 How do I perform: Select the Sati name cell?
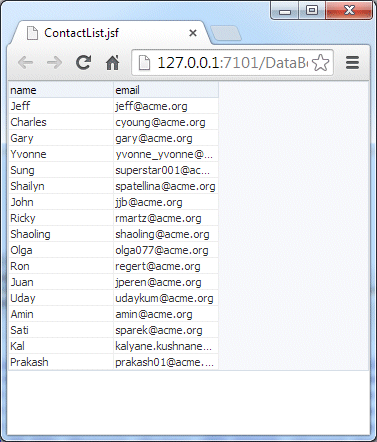pyautogui.click(x=61, y=330)
